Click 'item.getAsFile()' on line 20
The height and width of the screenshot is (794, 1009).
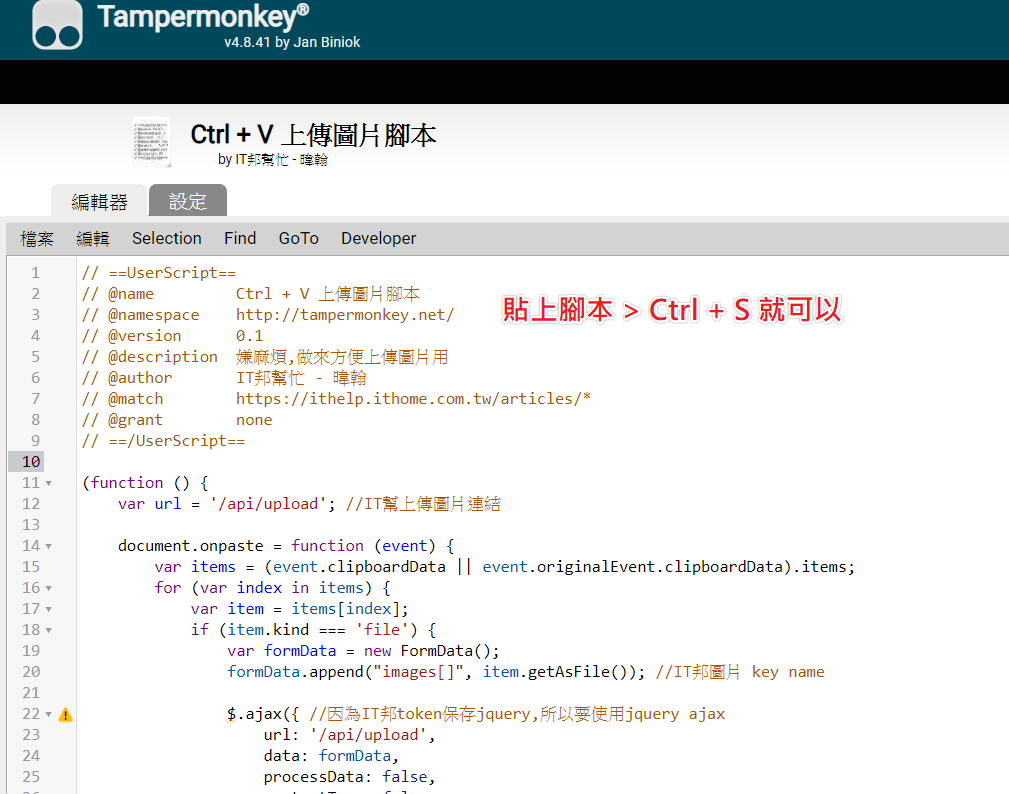(x=555, y=672)
